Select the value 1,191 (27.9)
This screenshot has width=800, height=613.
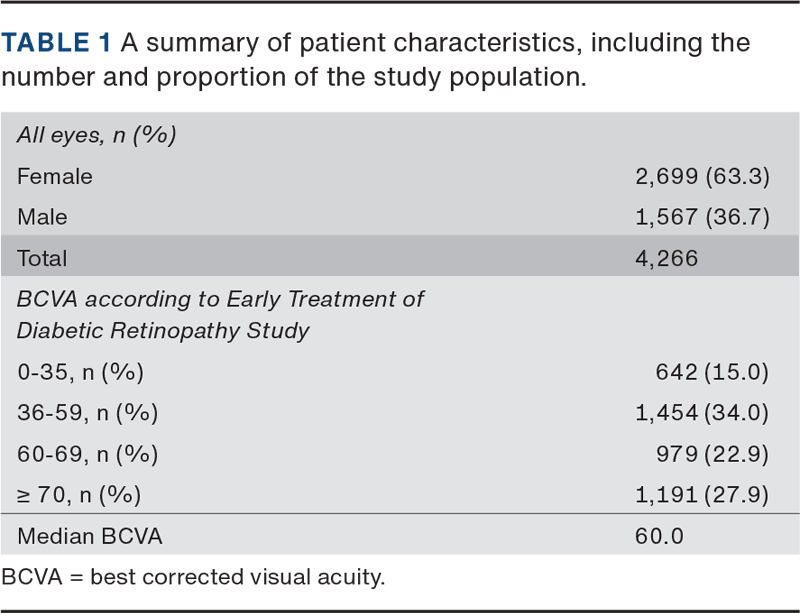(701, 495)
